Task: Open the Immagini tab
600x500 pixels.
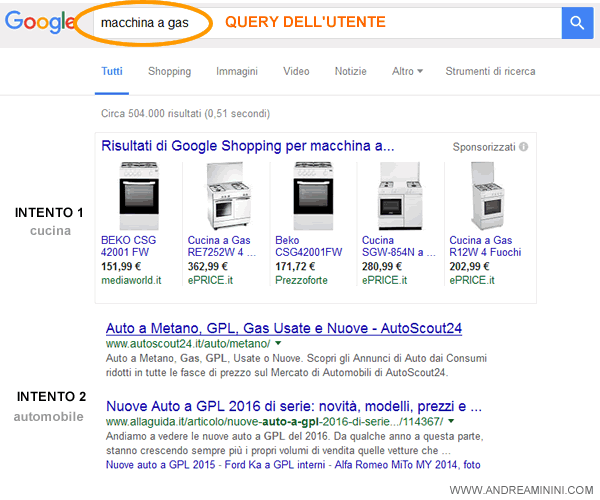Action: [x=237, y=71]
